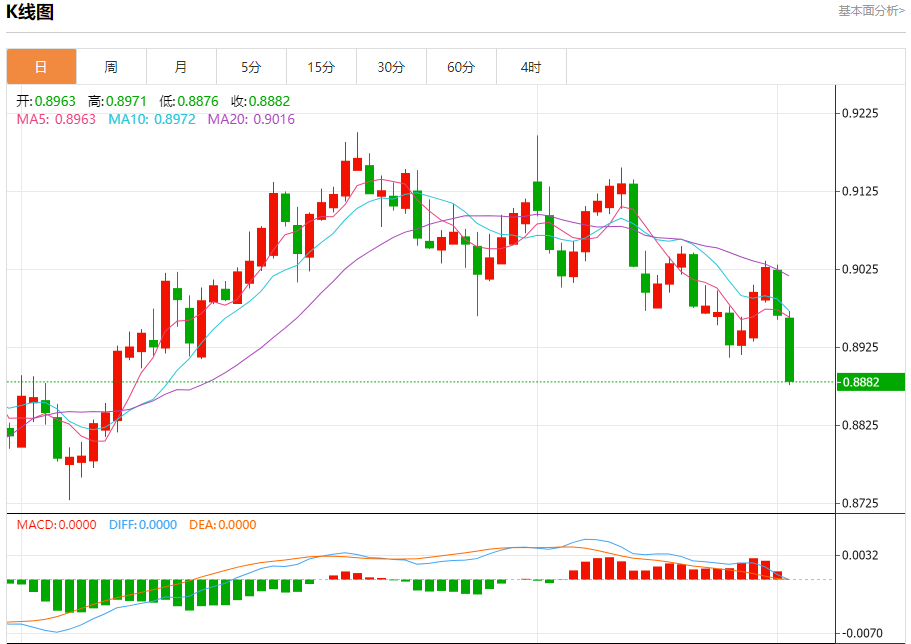Open the 4时 timeframe tab
This screenshot has width=911, height=644.
click(531, 67)
